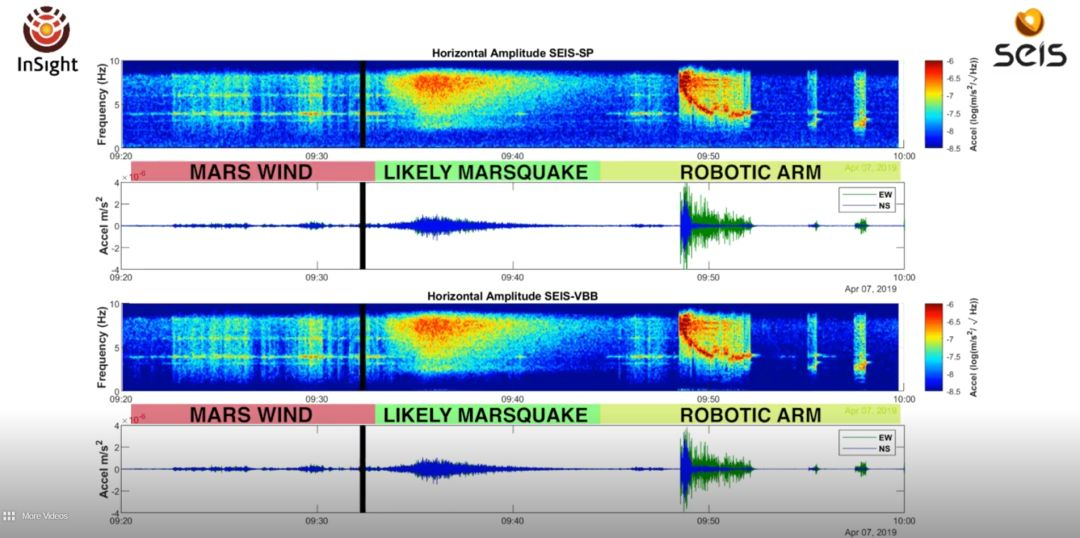Screen dimensions: 1080x538
Task: Click the LIKELY MARSQUAKE band under the SEIS-VBB spectrogram
Action: pos(487,415)
